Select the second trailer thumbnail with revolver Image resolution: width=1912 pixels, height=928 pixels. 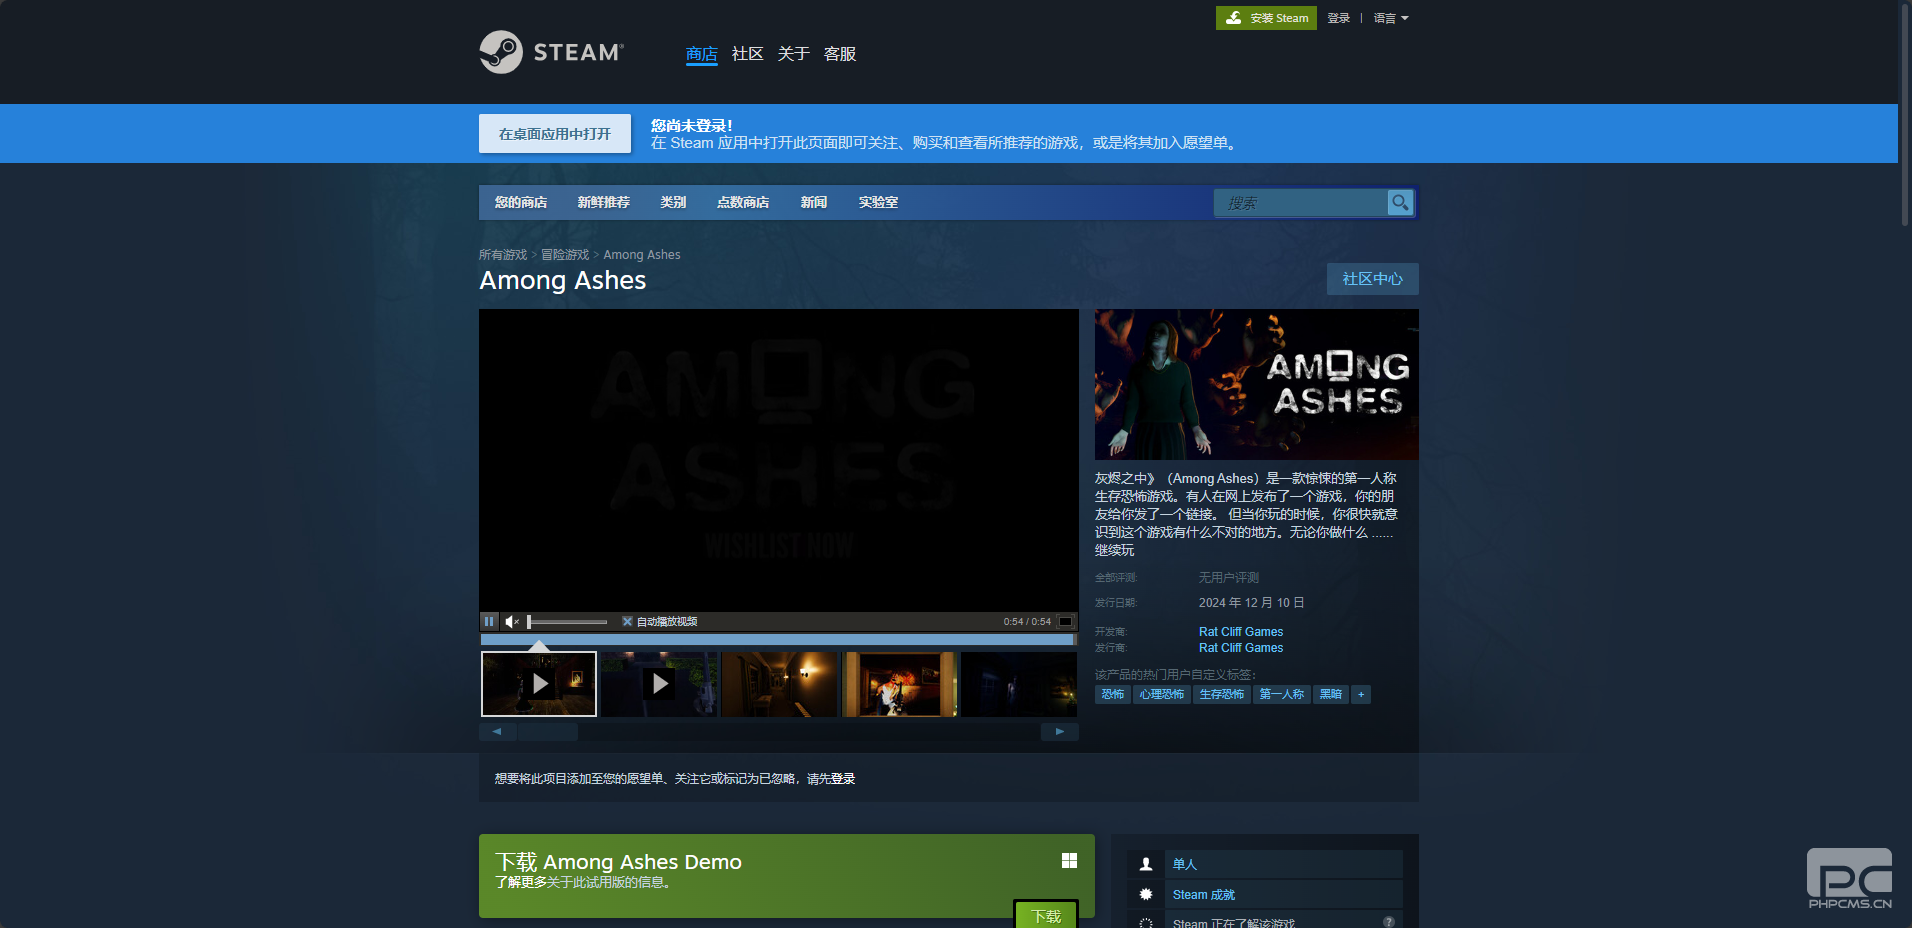[x=659, y=684]
